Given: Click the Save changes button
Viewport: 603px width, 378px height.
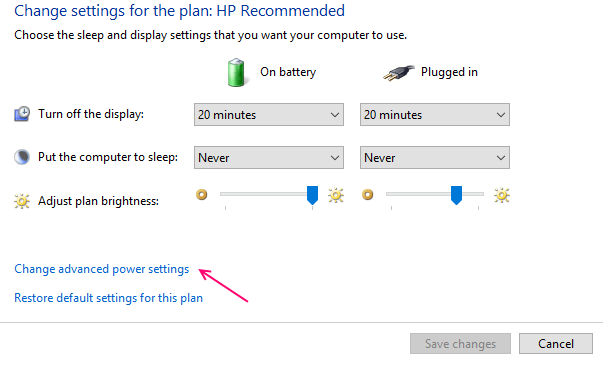Looking at the screenshot, I should 460,343.
